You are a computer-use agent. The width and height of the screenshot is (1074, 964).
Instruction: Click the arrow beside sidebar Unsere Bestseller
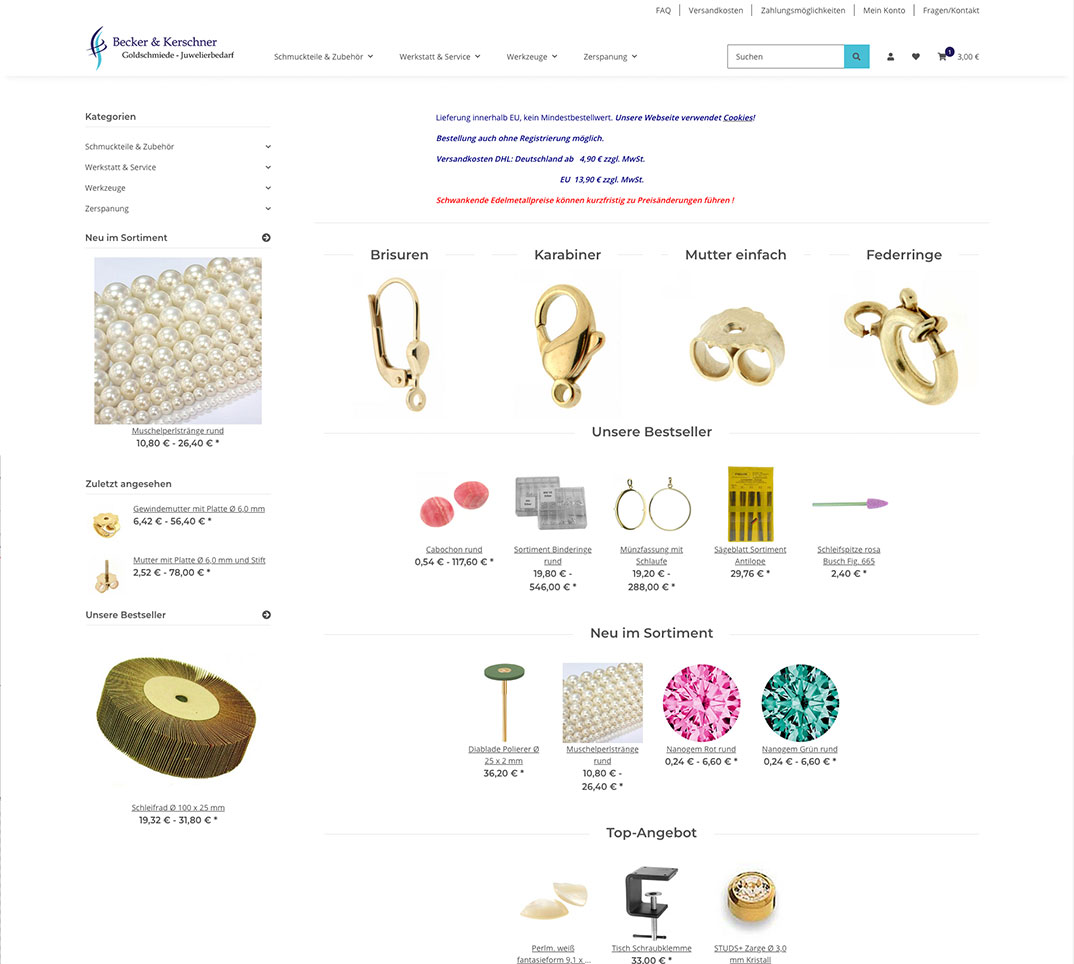(x=266, y=615)
